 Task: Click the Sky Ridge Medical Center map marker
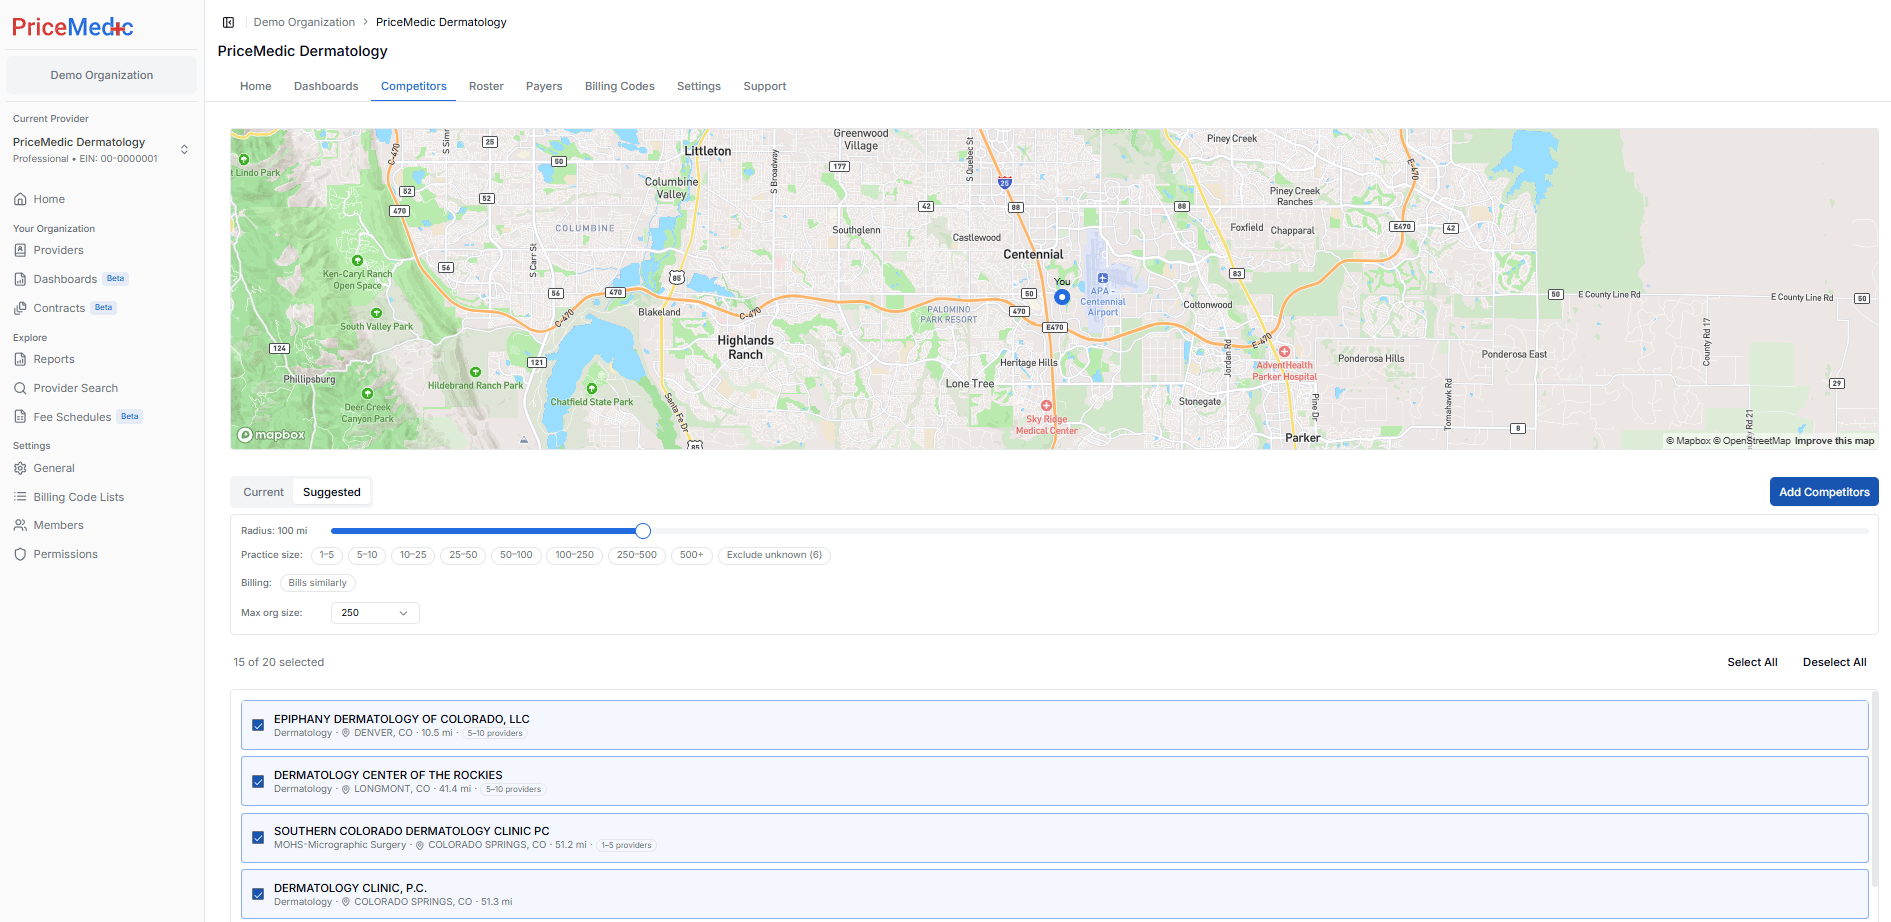[1046, 406]
